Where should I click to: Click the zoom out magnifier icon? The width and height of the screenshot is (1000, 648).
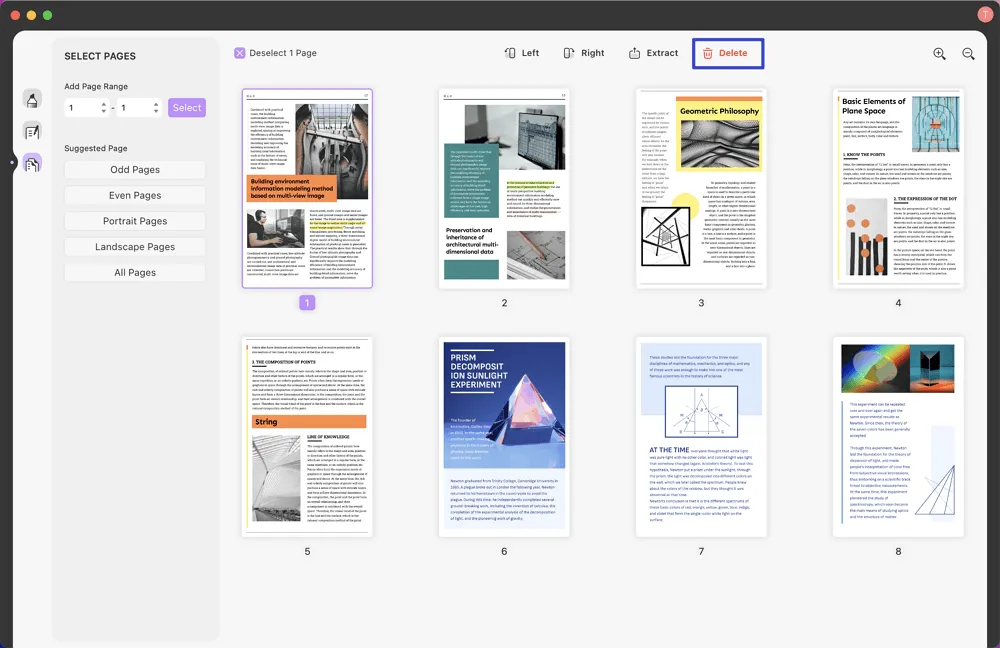(968, 54)
